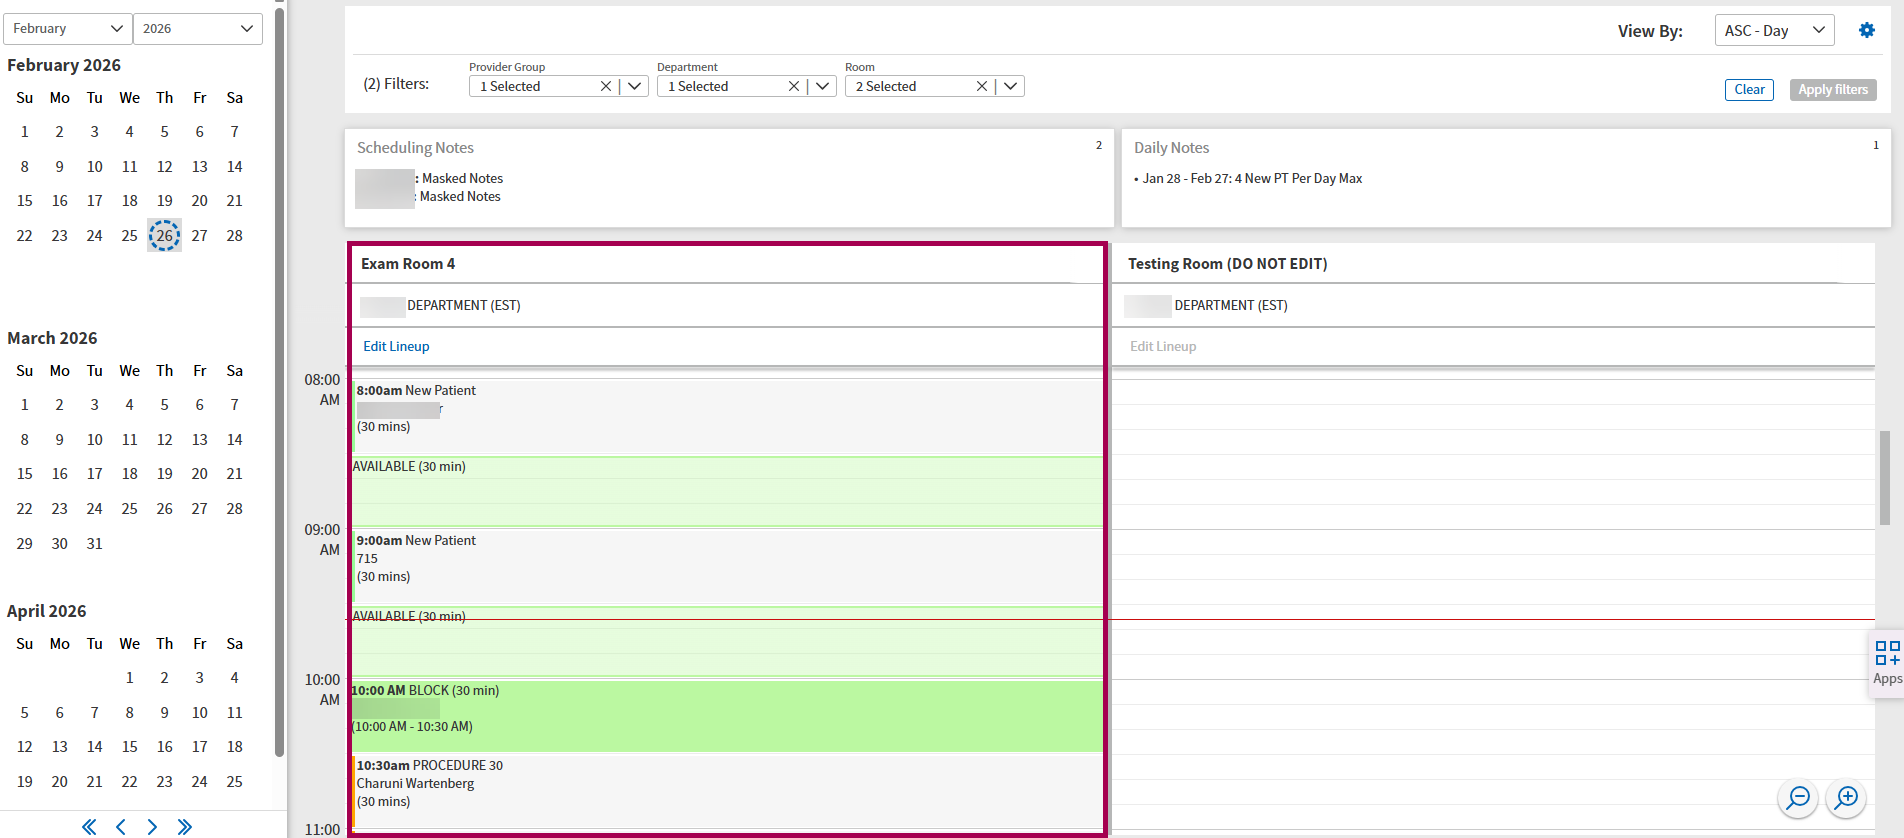Open the 8:00am New Patient appointment
This screenshot has height=838, width=1904.
tap(727, 416)
